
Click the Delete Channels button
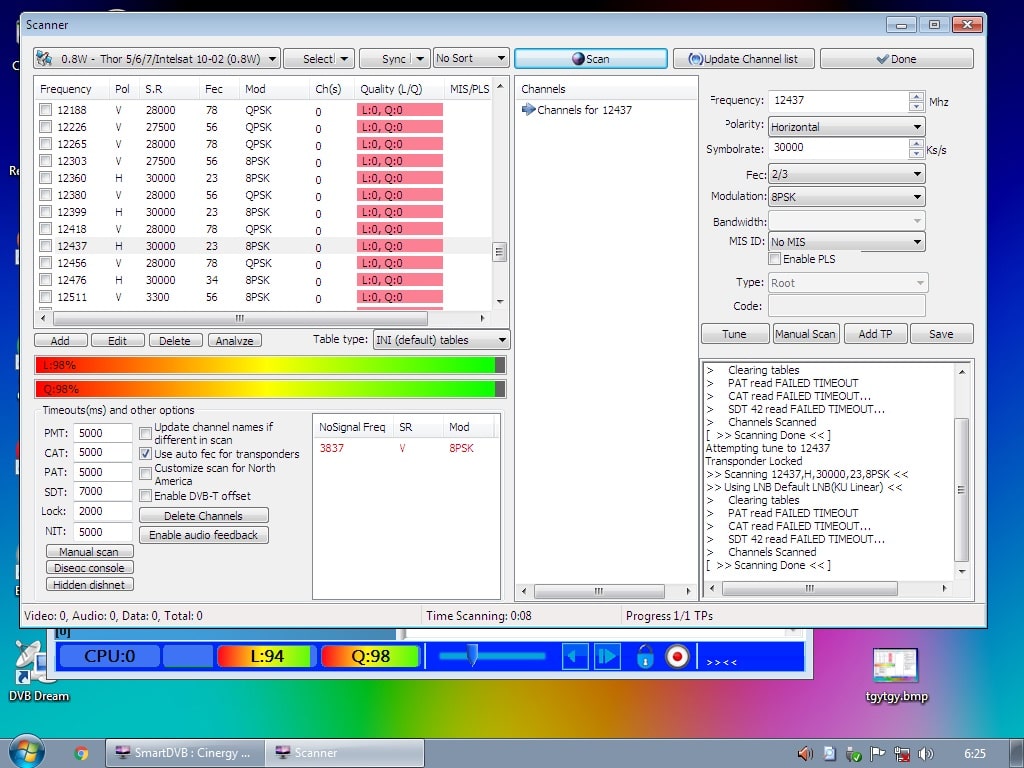(x=203, y=515)
